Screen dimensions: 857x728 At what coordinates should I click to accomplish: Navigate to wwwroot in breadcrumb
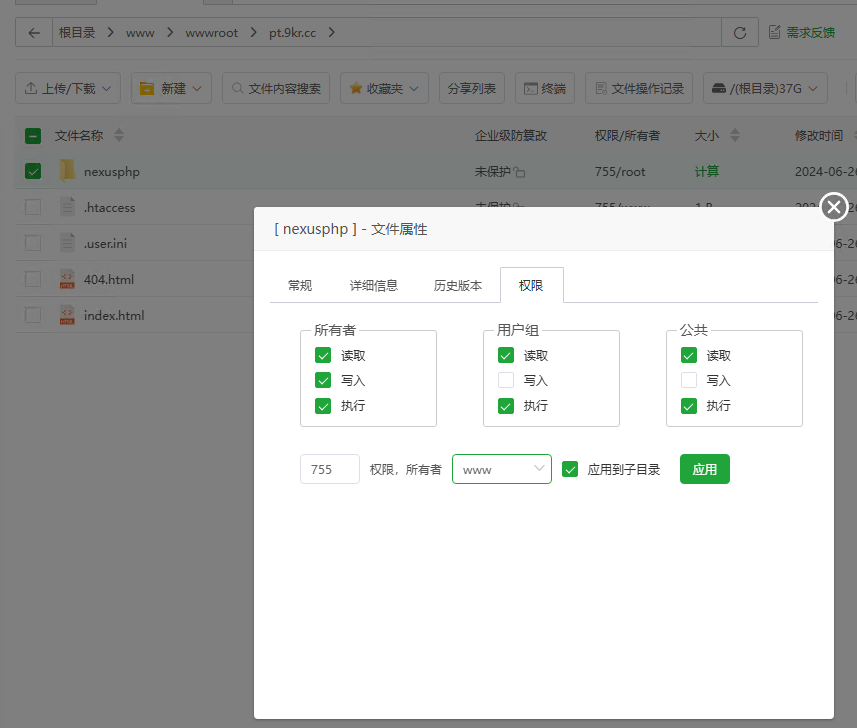tap(212, 33)
